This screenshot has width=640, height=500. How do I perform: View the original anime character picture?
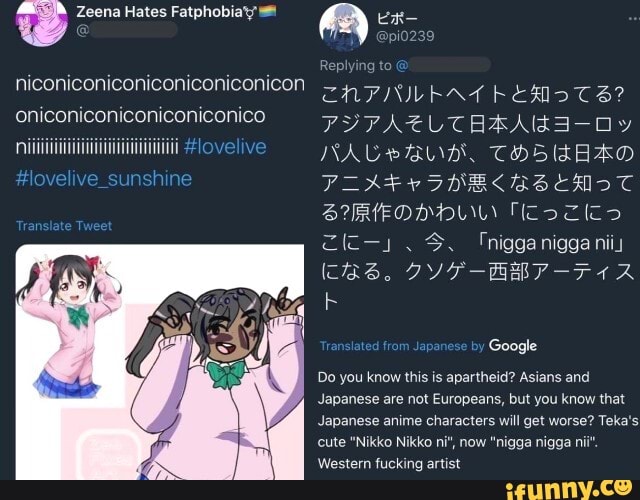[x=69, y=327]
